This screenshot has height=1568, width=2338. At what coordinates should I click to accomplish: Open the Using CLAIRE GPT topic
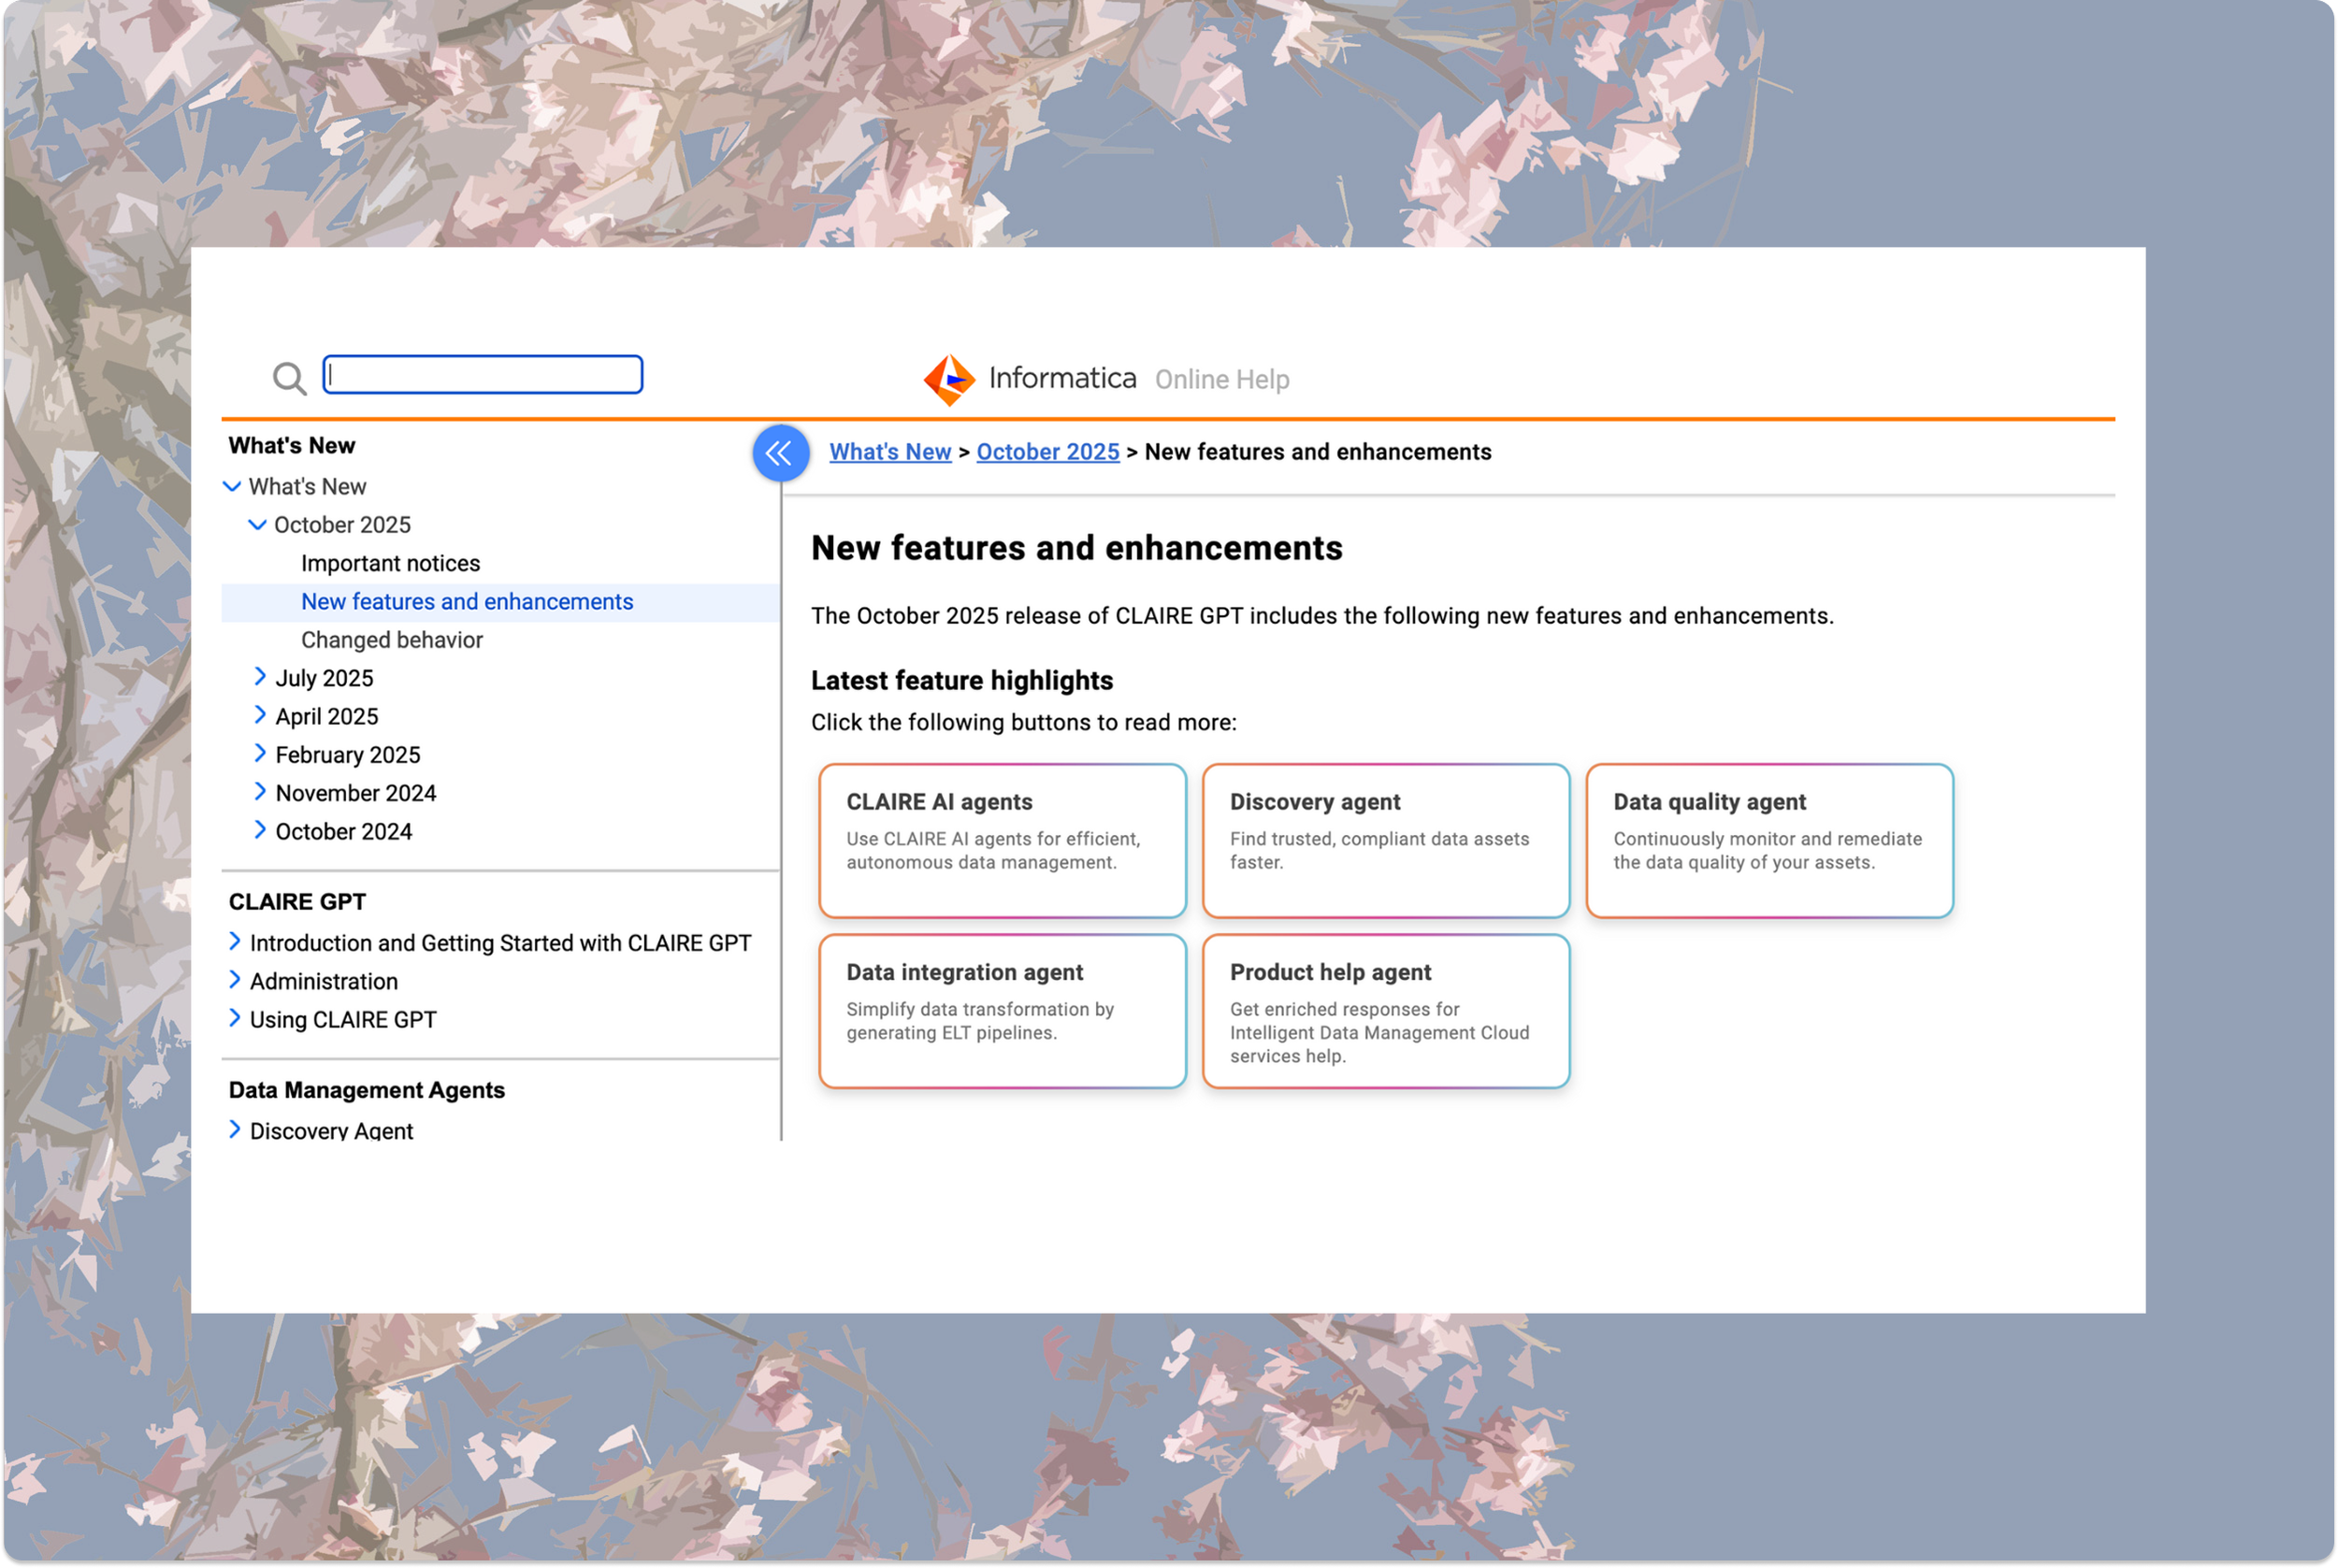[x=343, y=1020]
